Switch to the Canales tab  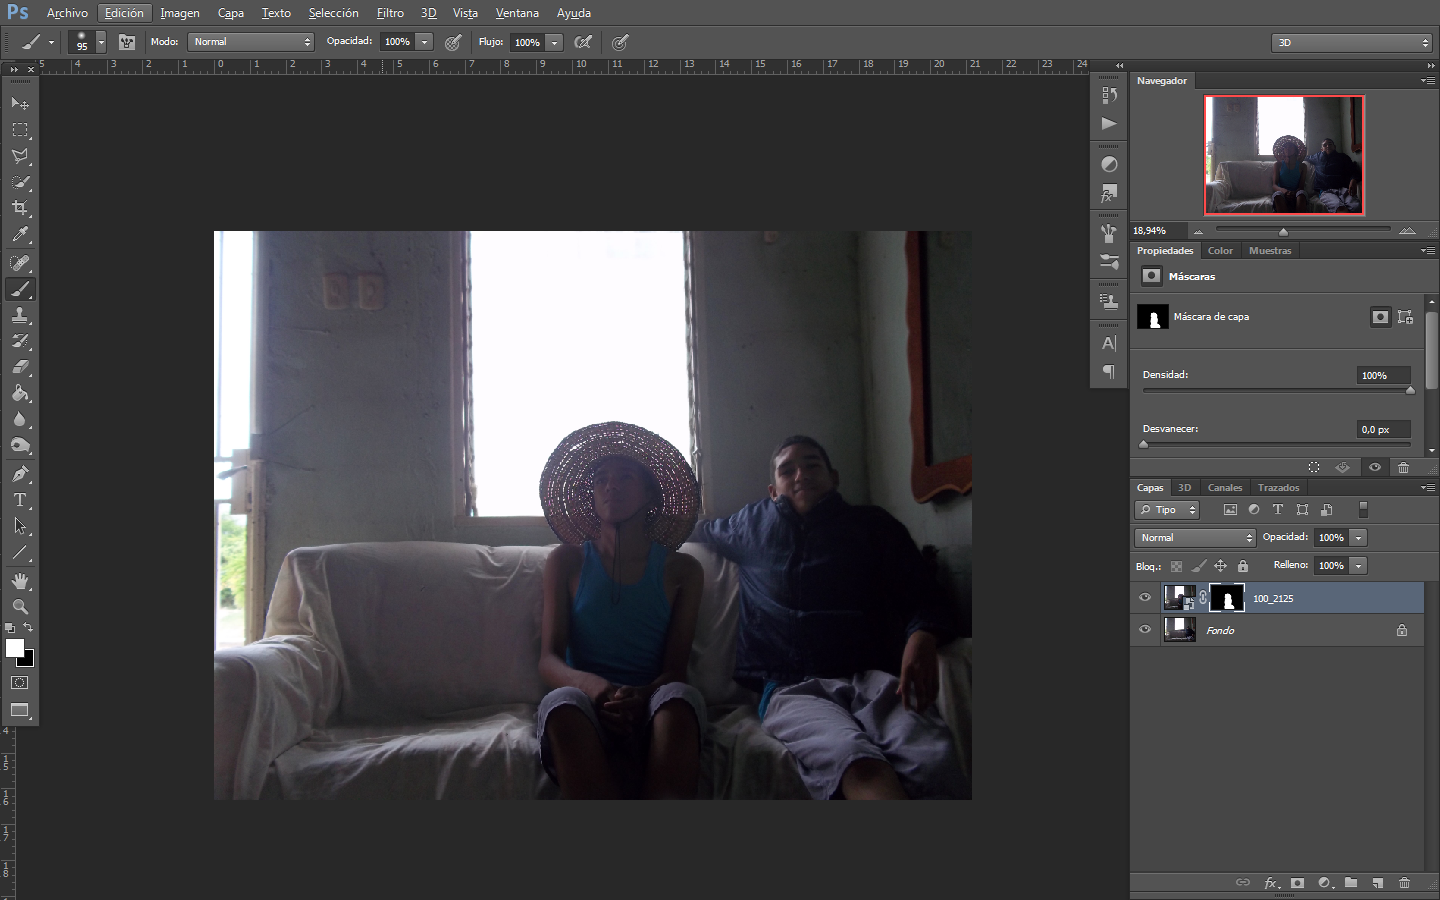1224,488
